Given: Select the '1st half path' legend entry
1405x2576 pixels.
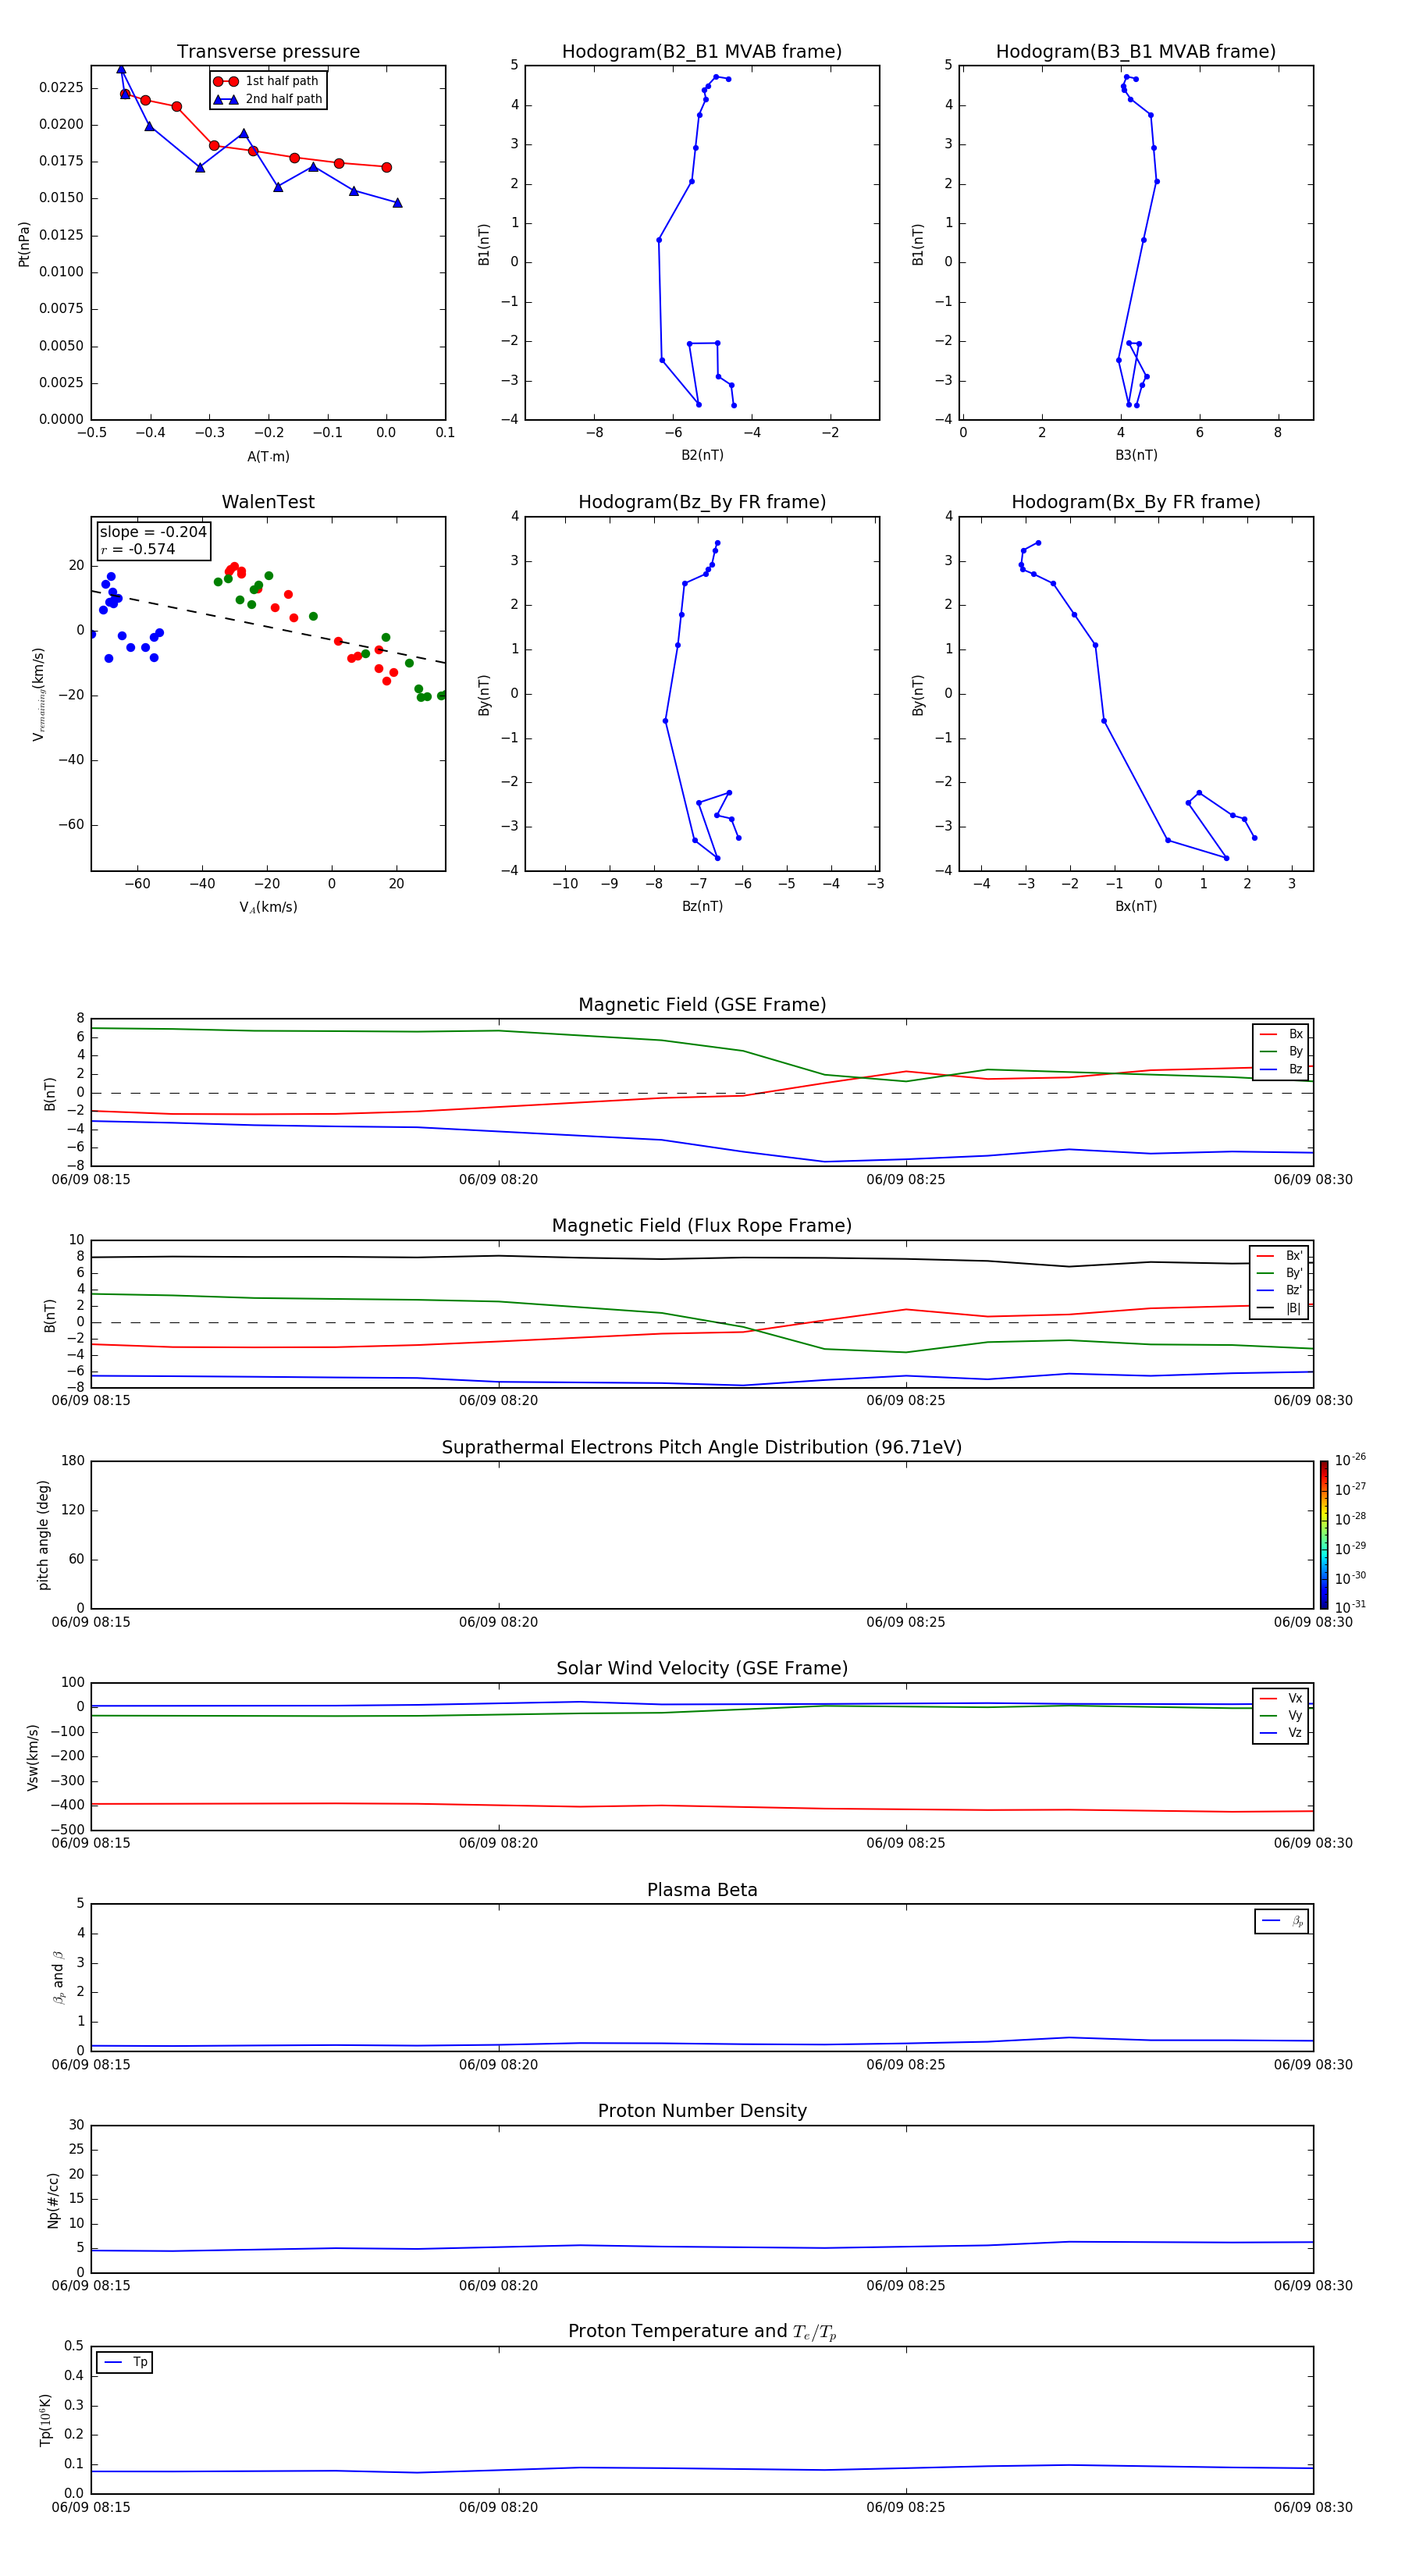Looking at the screenshot, I should pyautogui.click(x=267, y=81).
